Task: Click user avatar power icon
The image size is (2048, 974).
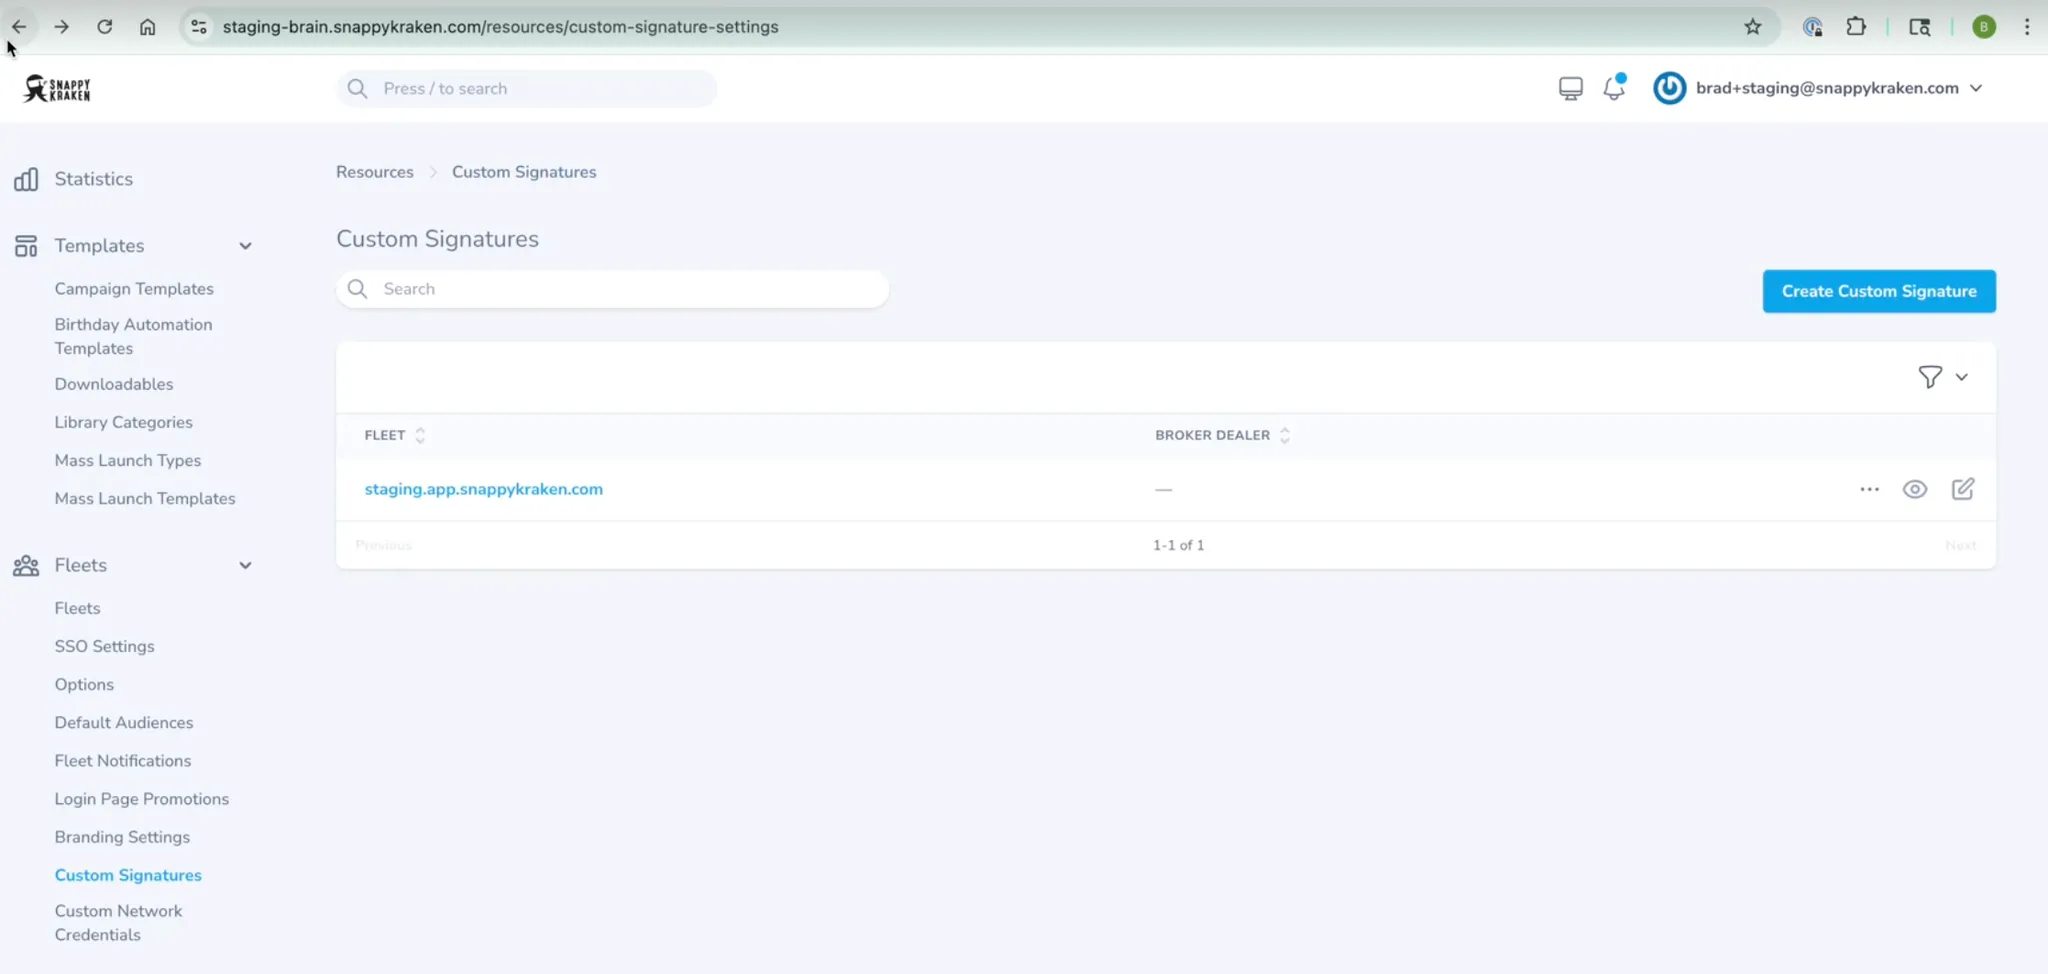Action: click(x=1669, y=88)
